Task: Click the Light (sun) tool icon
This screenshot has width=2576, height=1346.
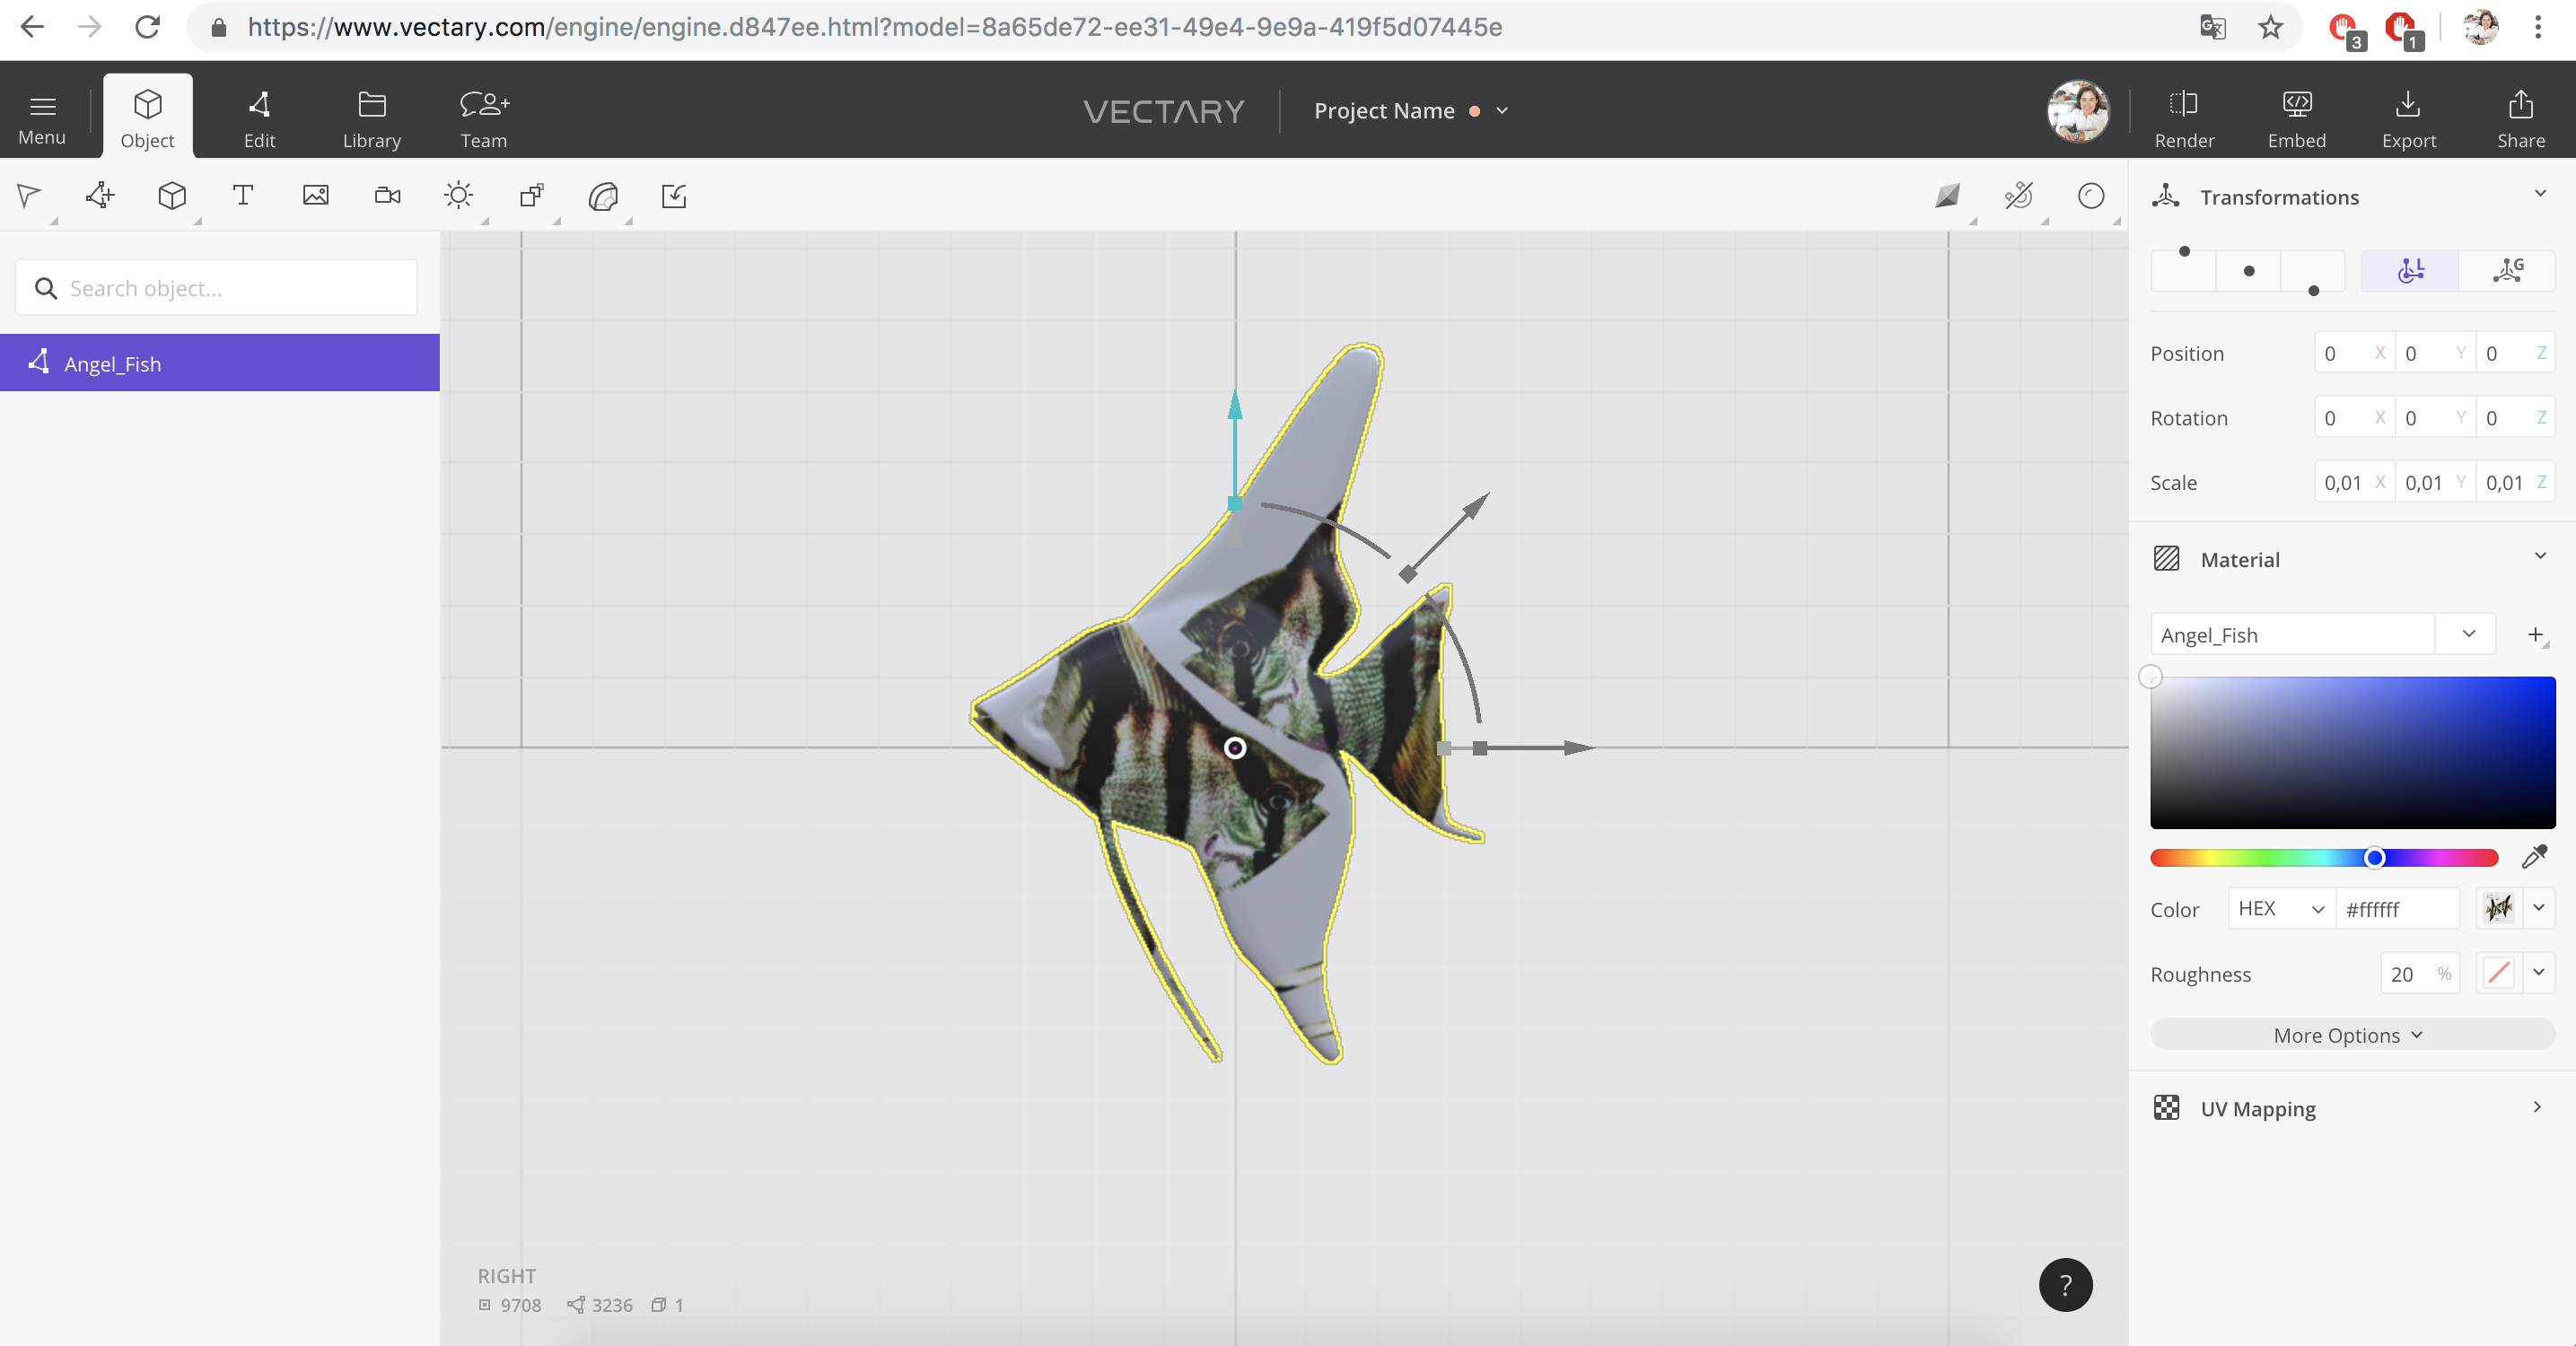Action: (459, 195)
